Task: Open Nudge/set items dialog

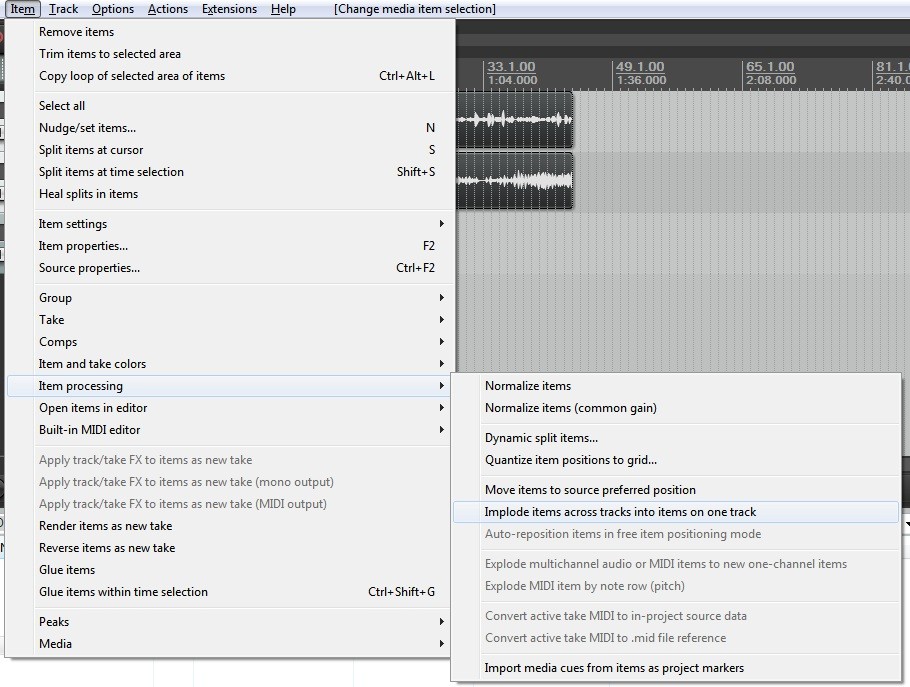Action: click(230, 128)
